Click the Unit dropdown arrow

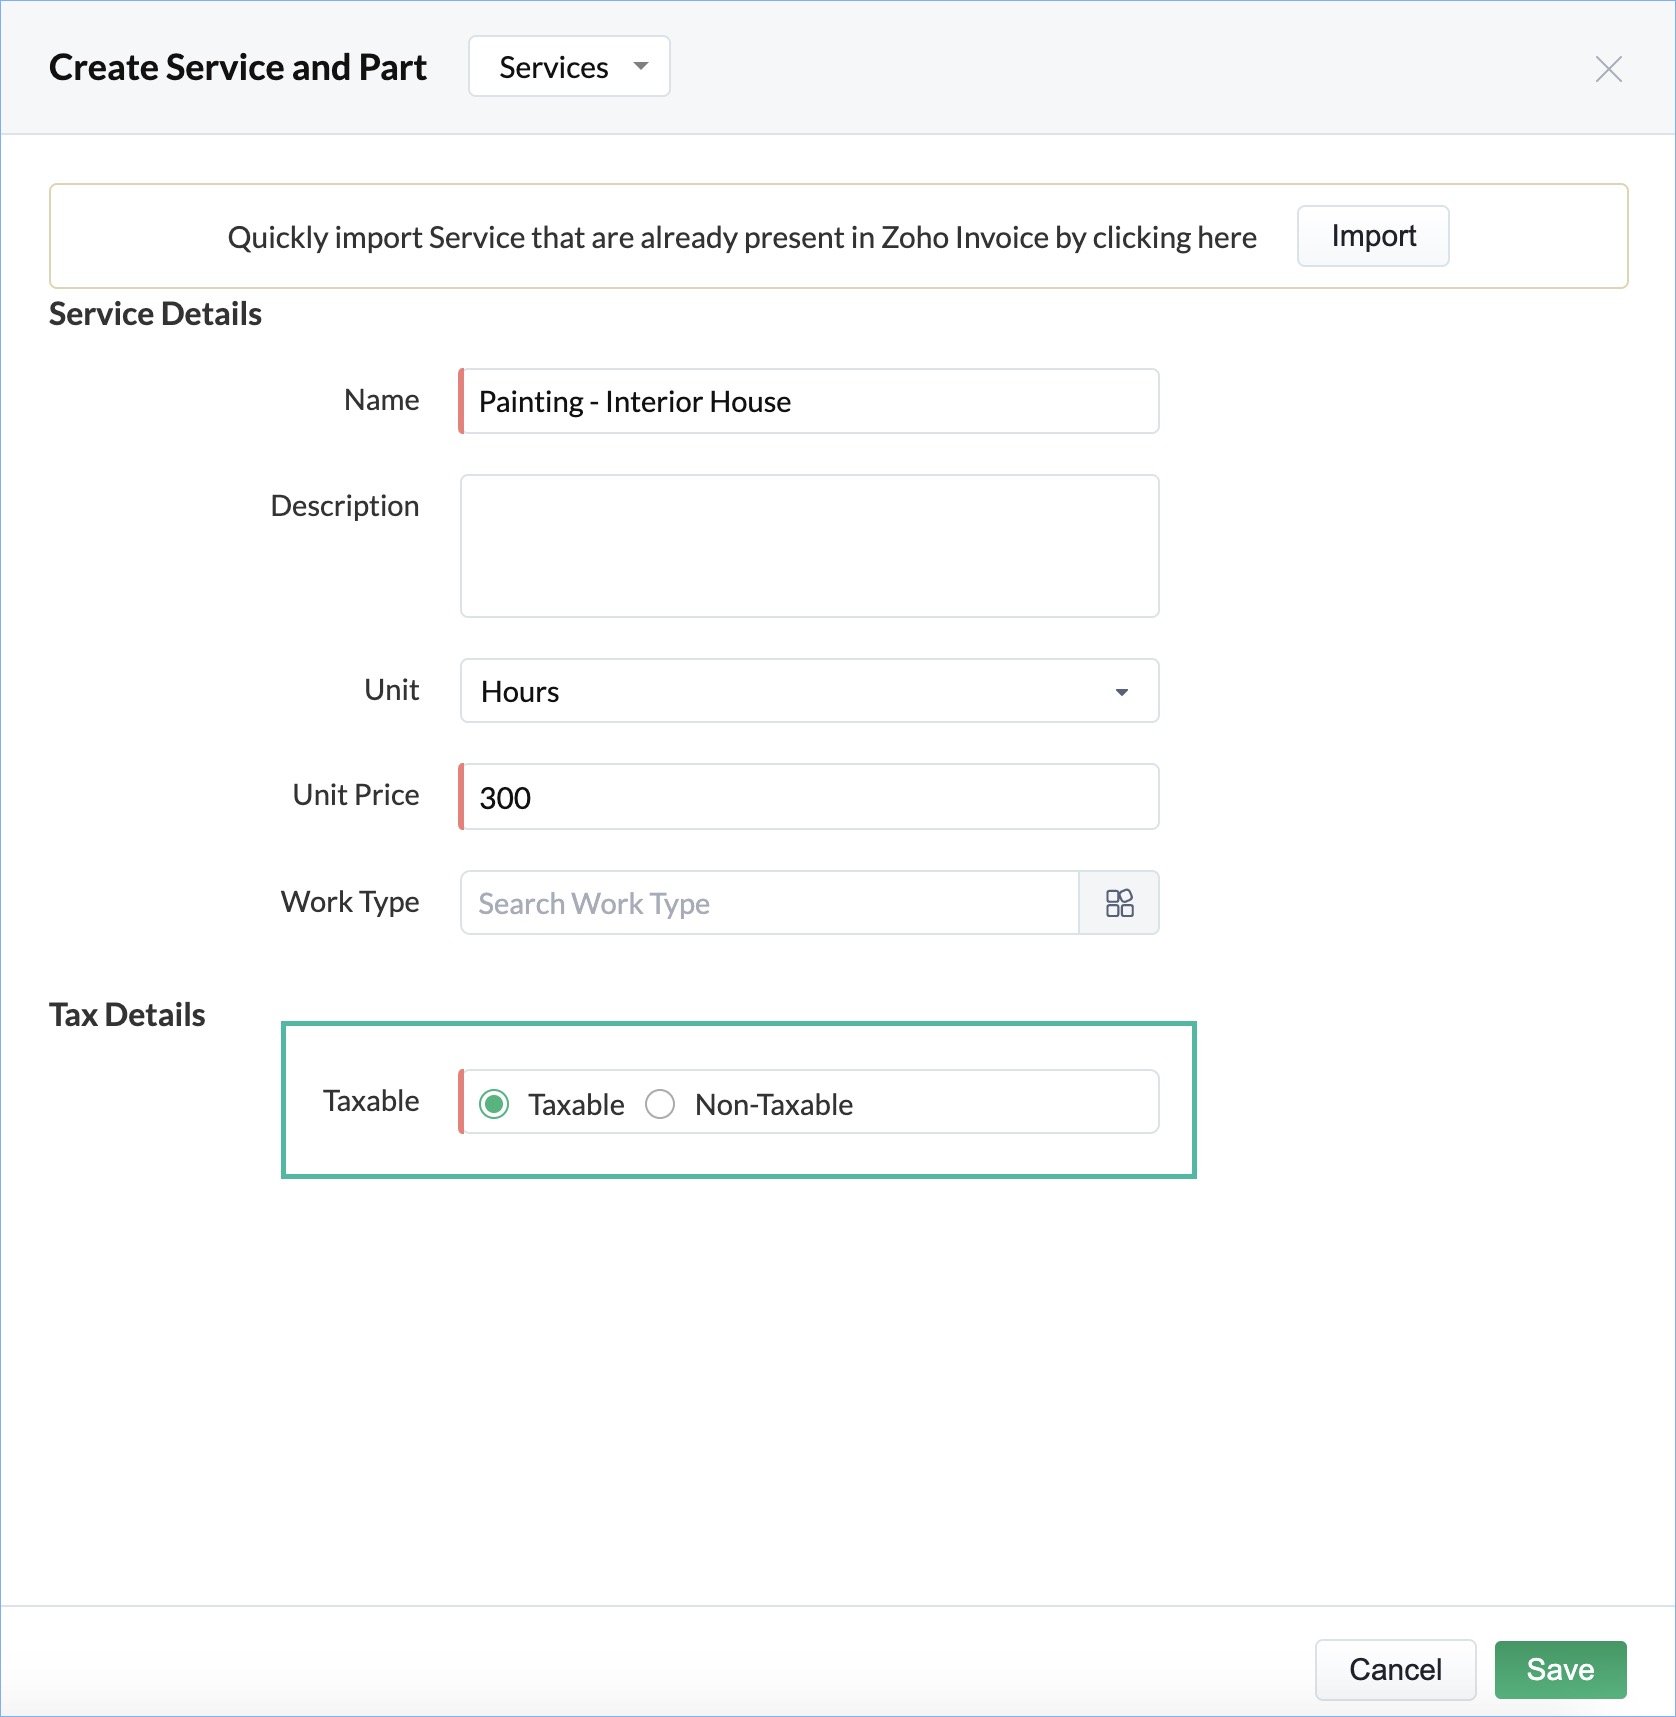[x=1121, y=692]
